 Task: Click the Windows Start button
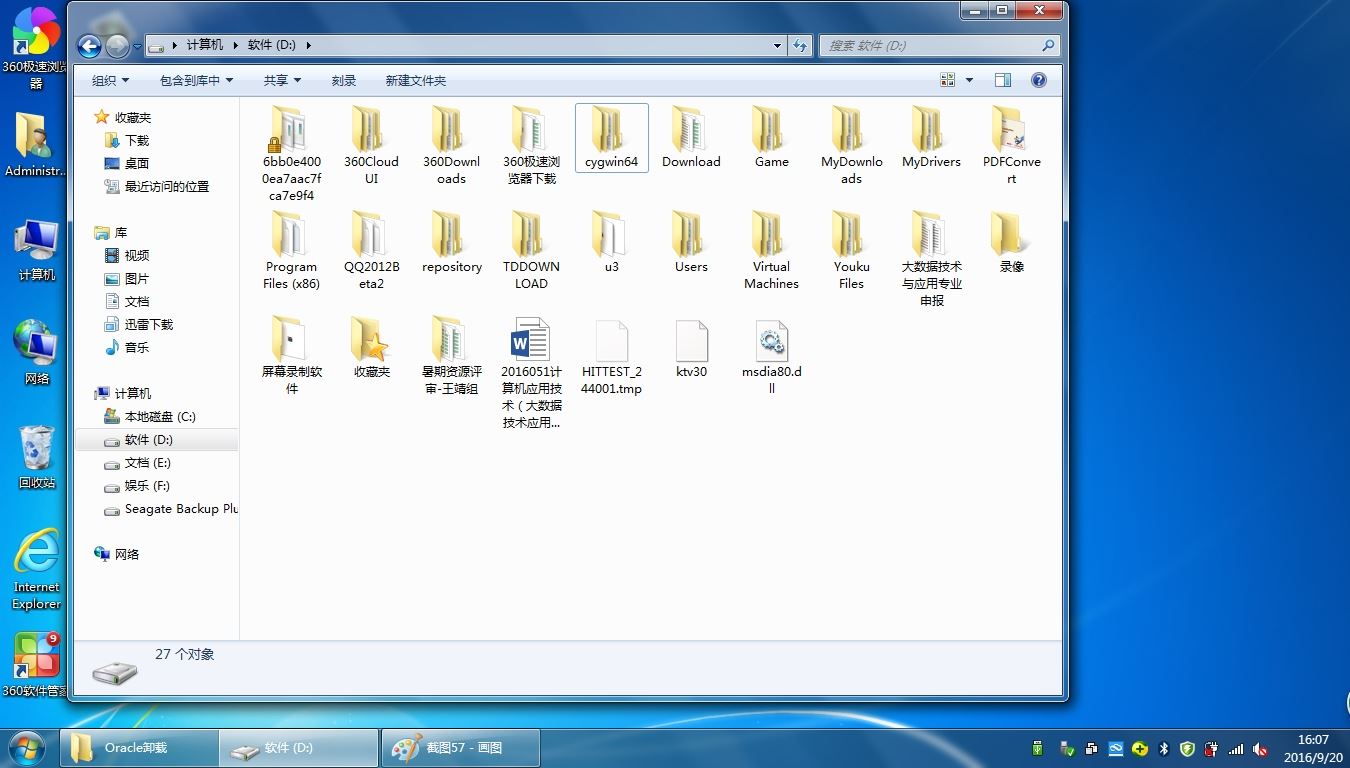[27, 748]
